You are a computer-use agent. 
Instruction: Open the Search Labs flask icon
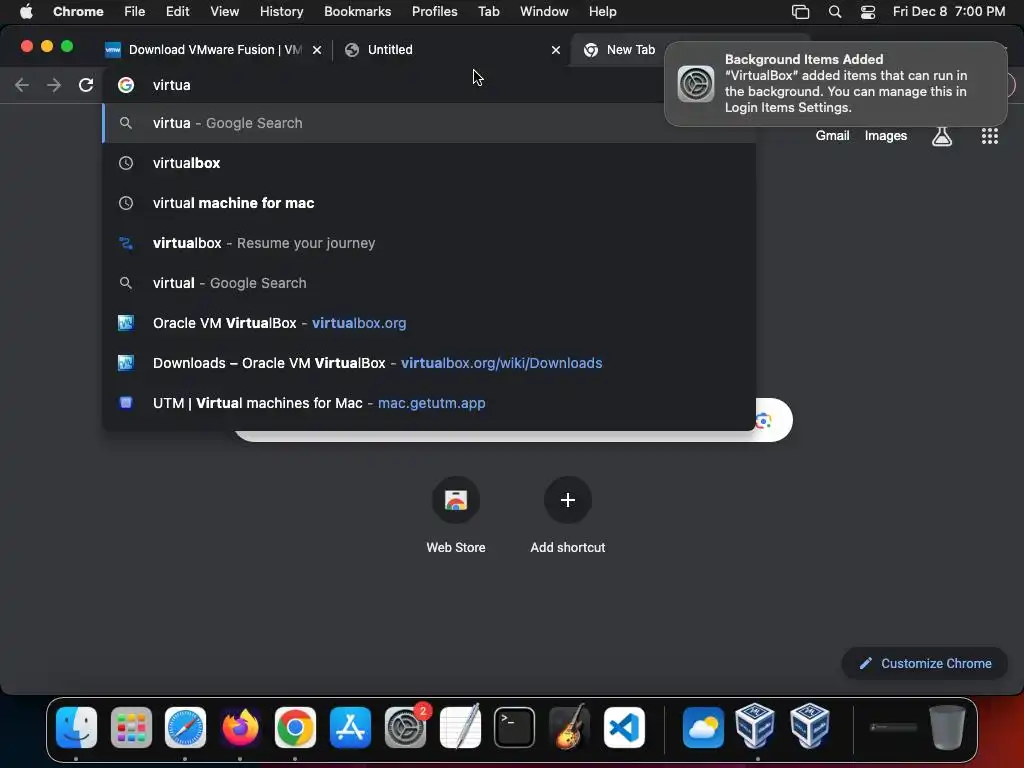click(x=942, y=136)
